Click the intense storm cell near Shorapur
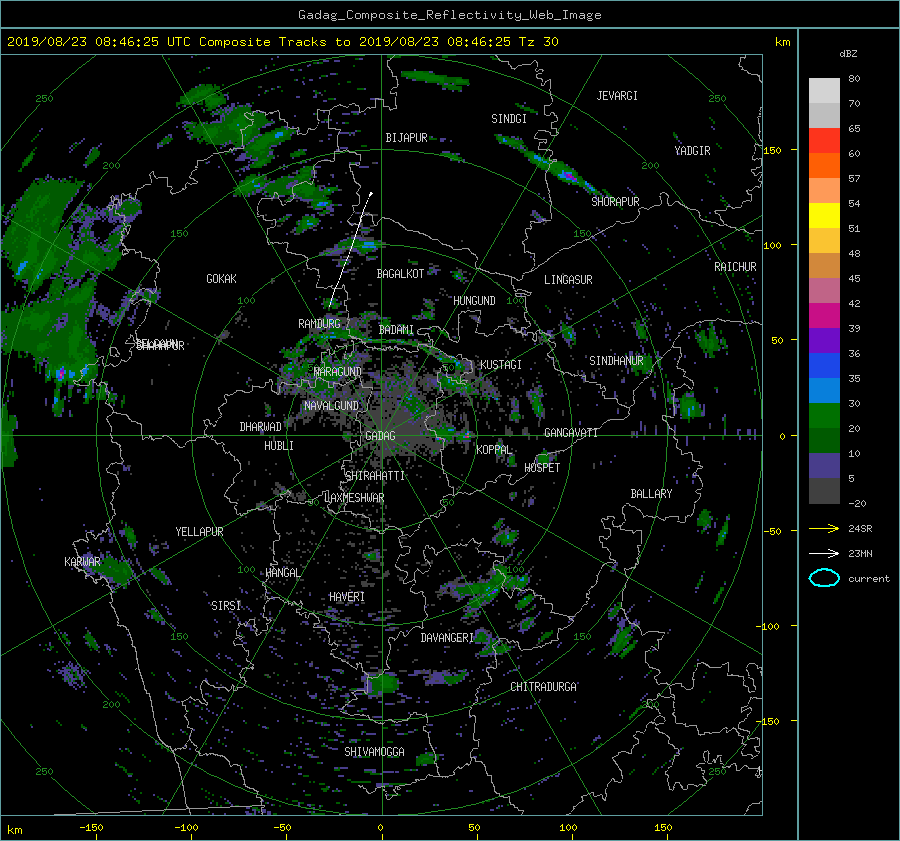Viewport: 900px width, 841px height. [x=568, y=175]
